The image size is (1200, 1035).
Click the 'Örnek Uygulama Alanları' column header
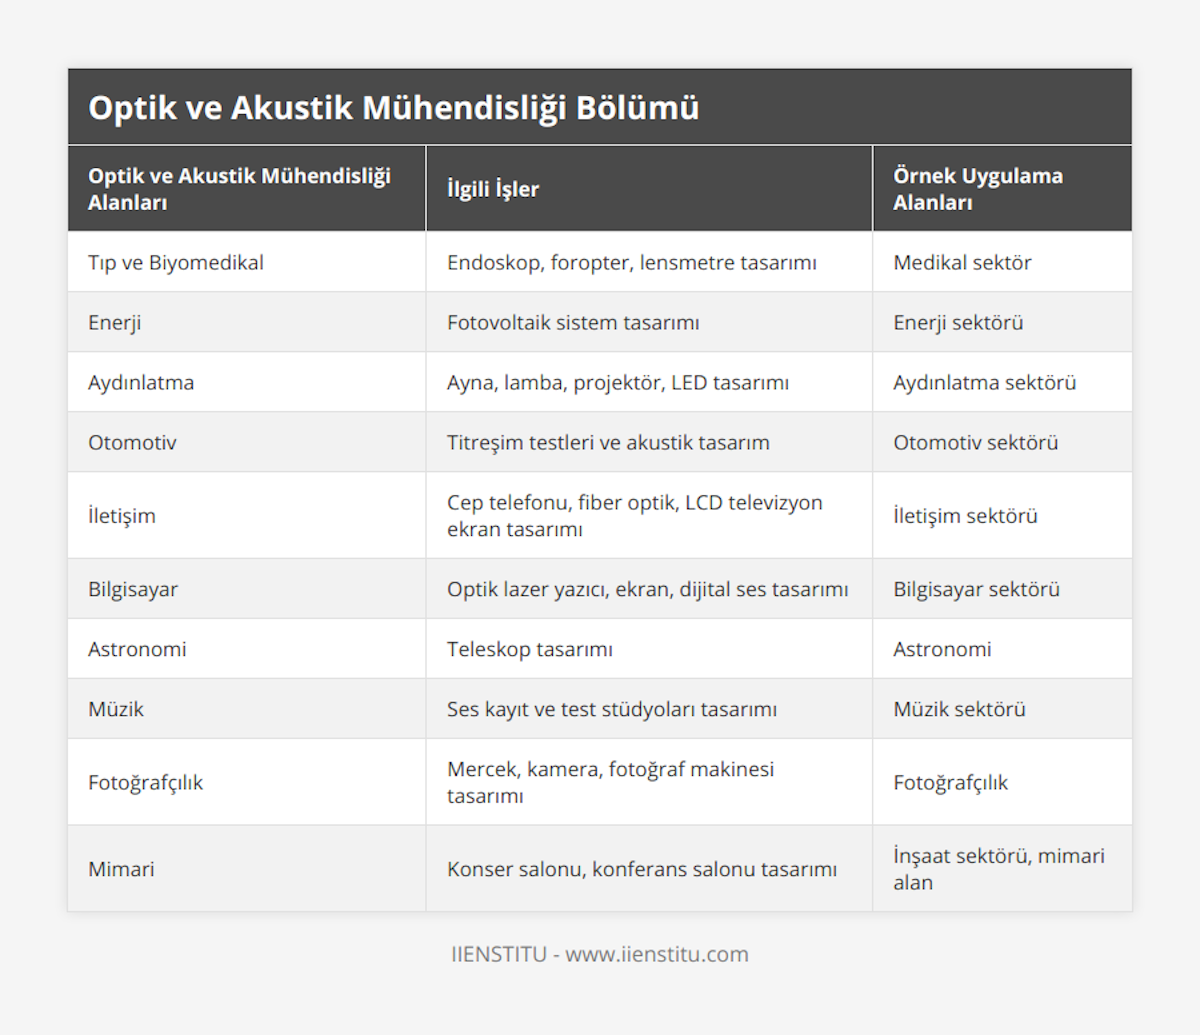pos(977,189)
